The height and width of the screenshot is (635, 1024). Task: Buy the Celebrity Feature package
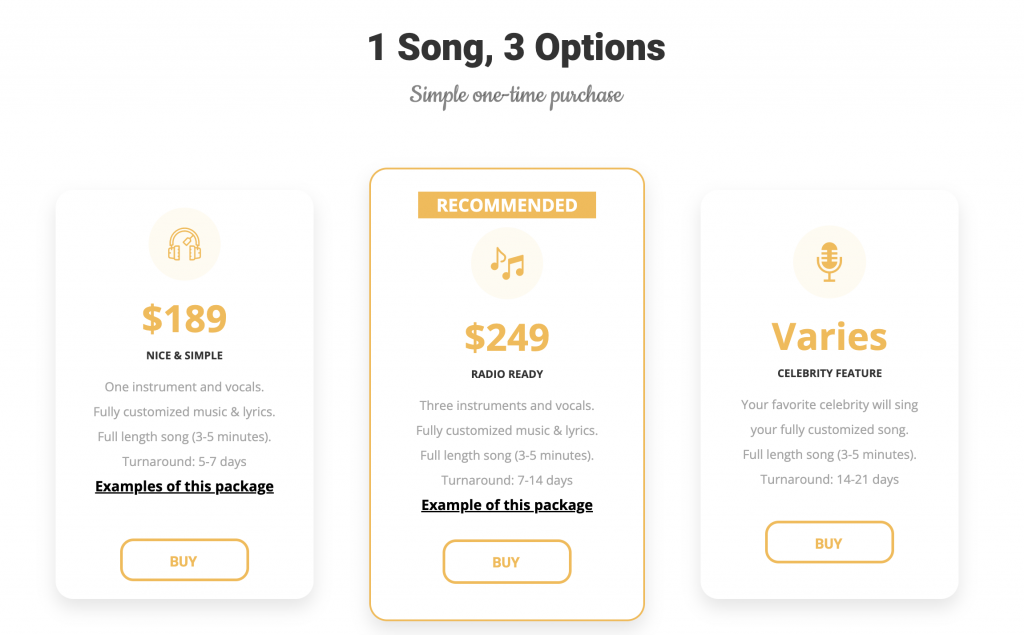pos(829,542)
